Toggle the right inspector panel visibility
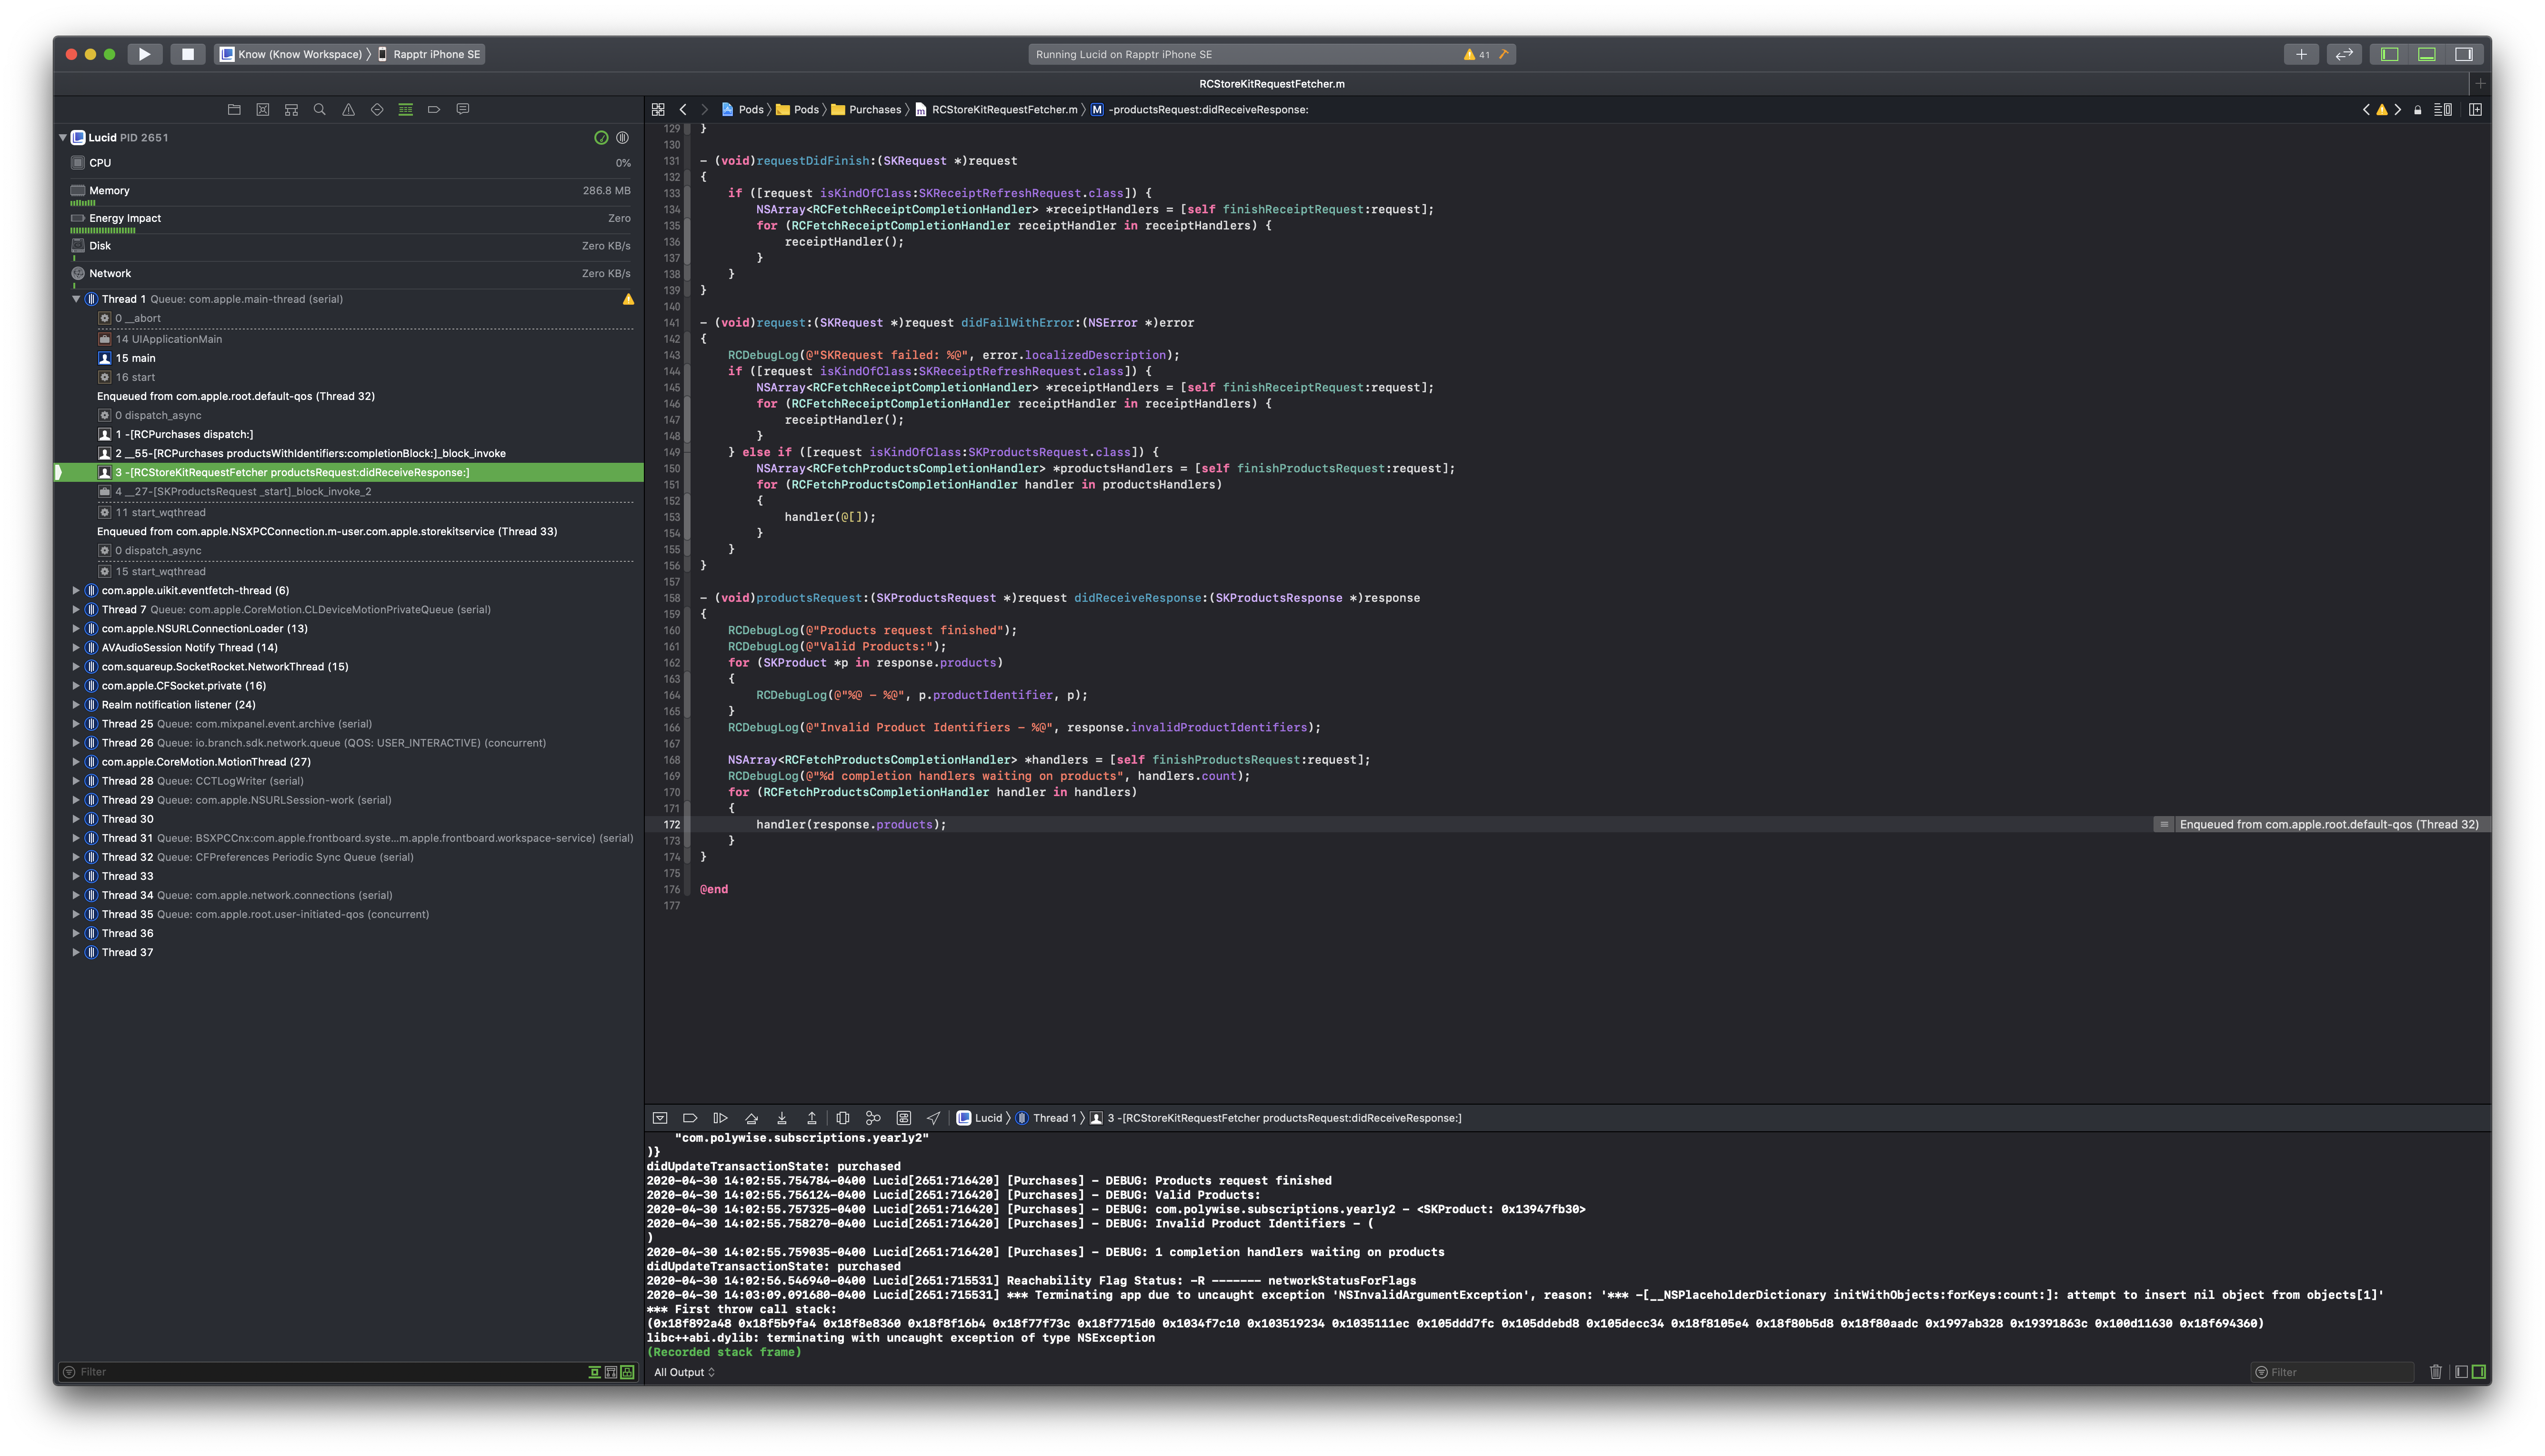This screenshot has height=1456, width=2545. tap(2464, 54)
